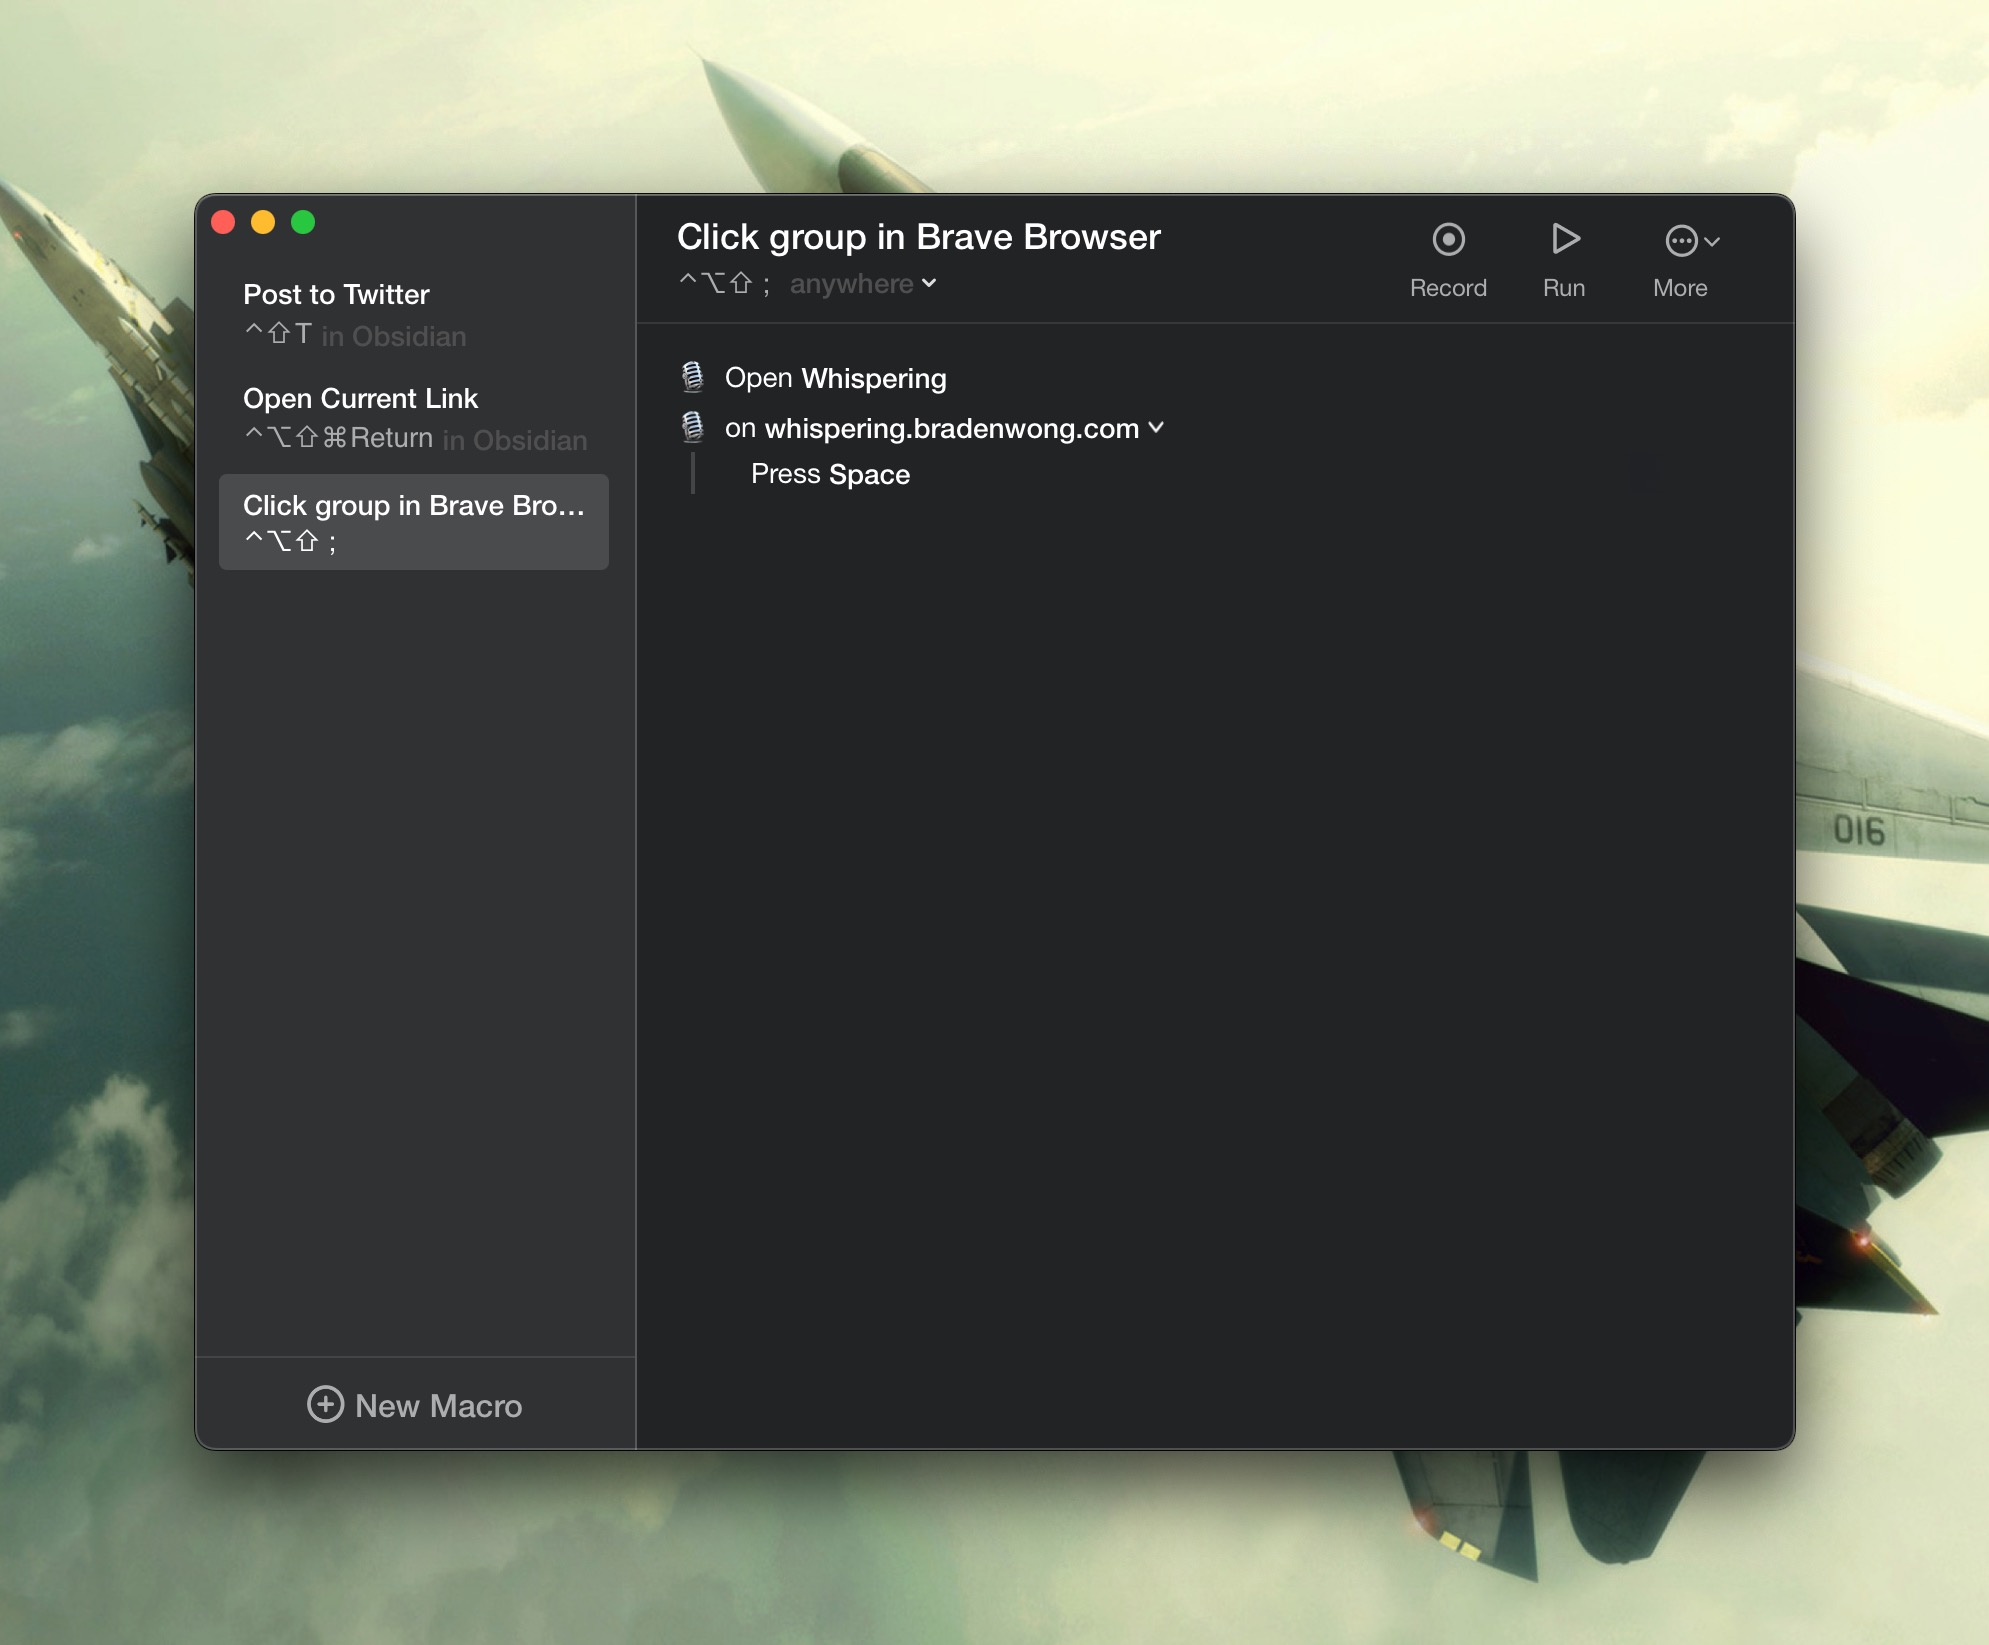Click the Press Space action step
This screenshot has height=1645, width=1989.
point(830,474)
